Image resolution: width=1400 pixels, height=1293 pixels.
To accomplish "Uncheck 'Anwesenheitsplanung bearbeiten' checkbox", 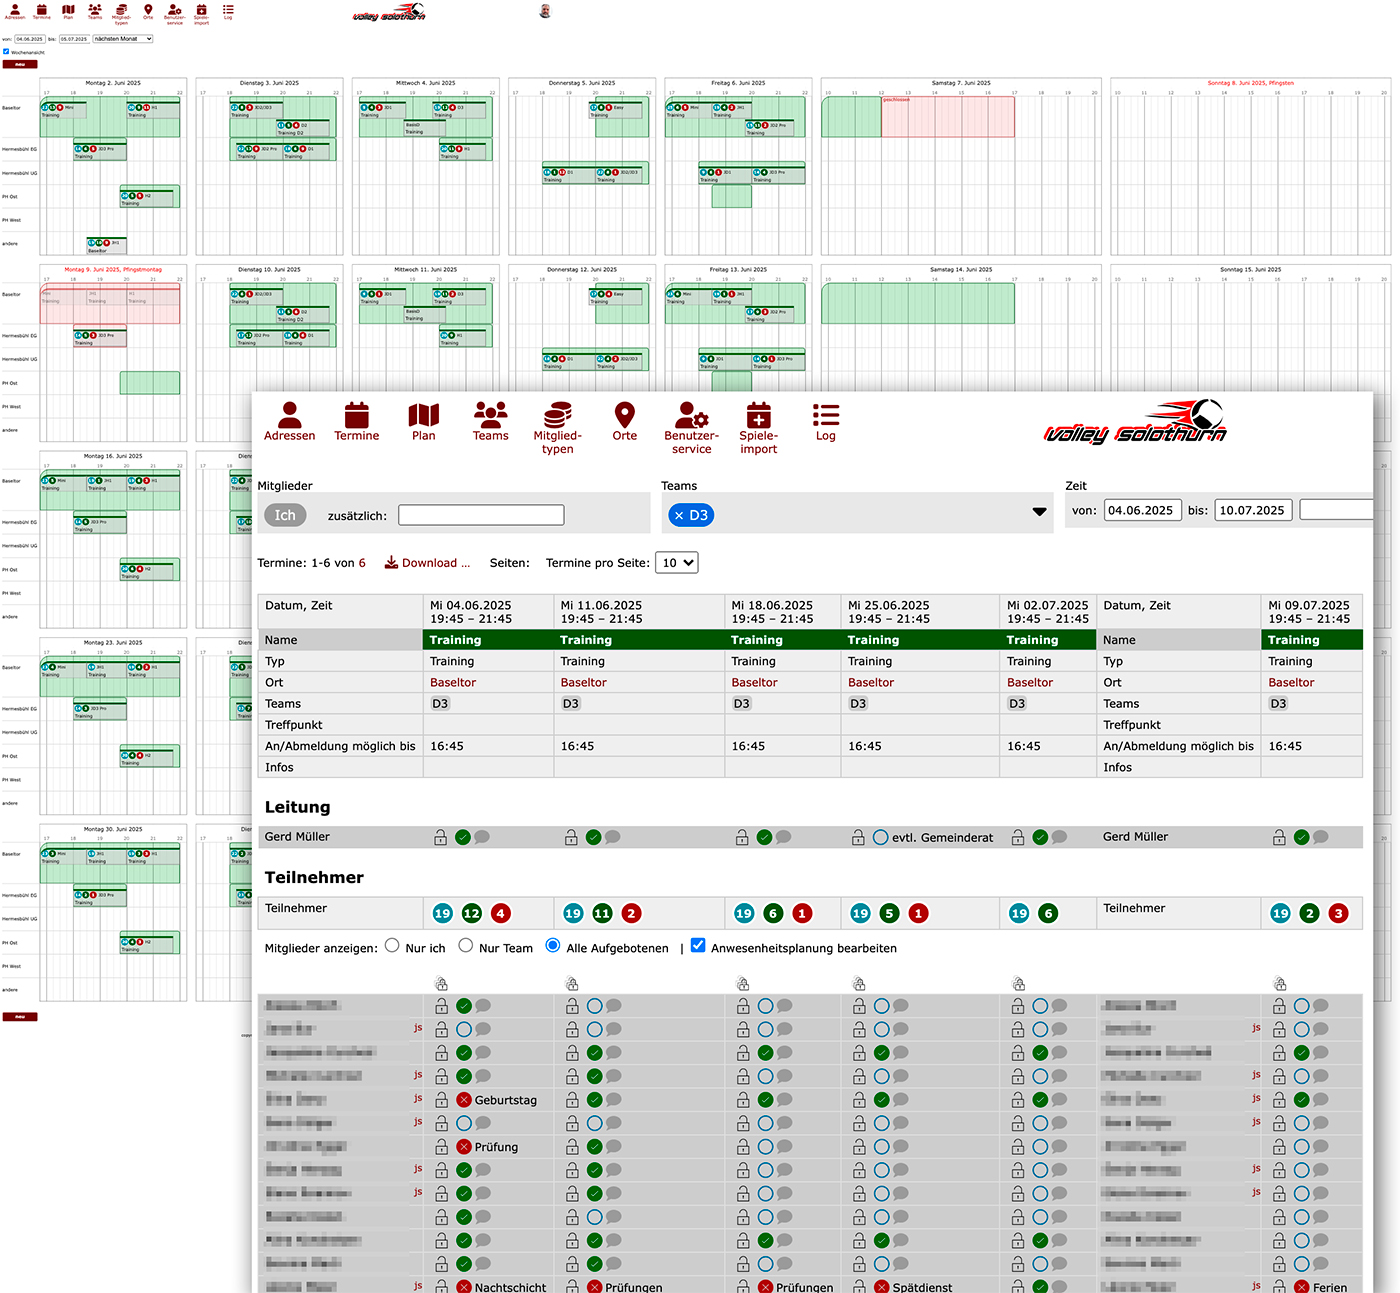I will (698, 946).
